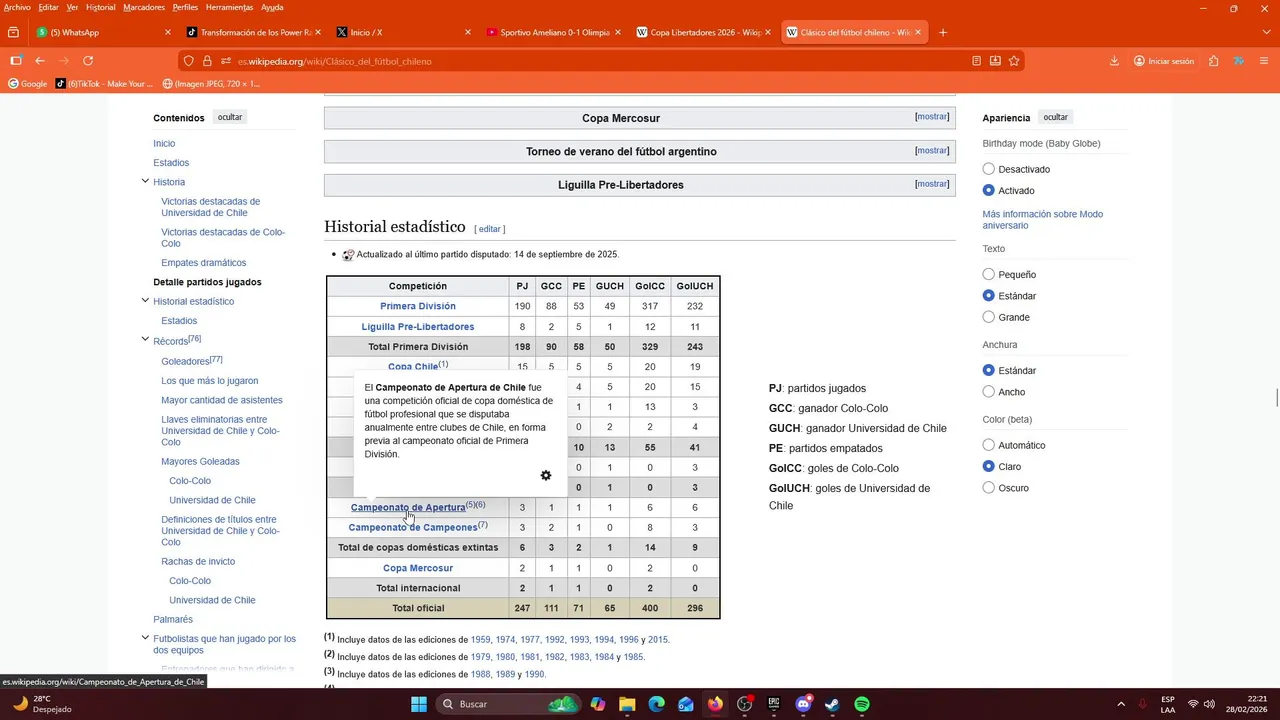The width and height of the screenshot is (1280, 720).
Task: Edit the Historial estadístico section
Action: pyautogui.click(x=489, y=229)
